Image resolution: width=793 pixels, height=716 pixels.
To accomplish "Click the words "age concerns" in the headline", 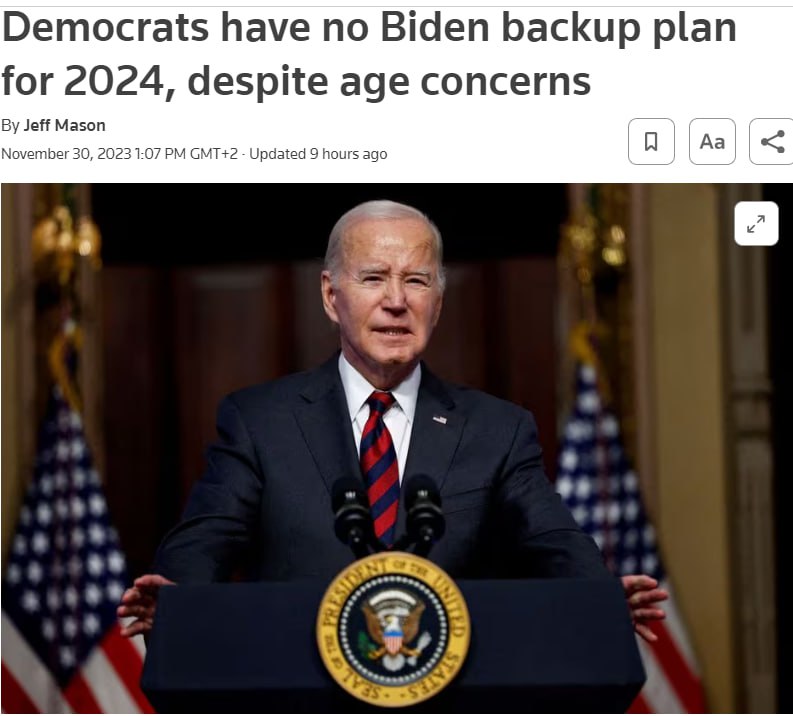I will coord(465,82).
